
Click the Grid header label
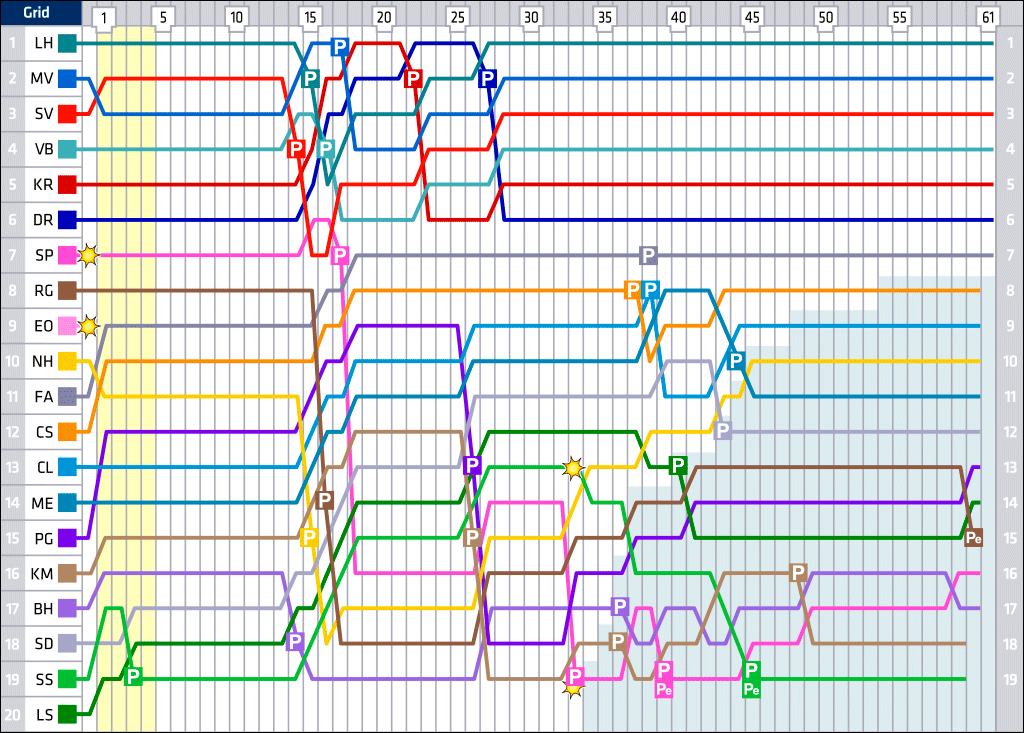pyautogui.click(x=41, y=14)
